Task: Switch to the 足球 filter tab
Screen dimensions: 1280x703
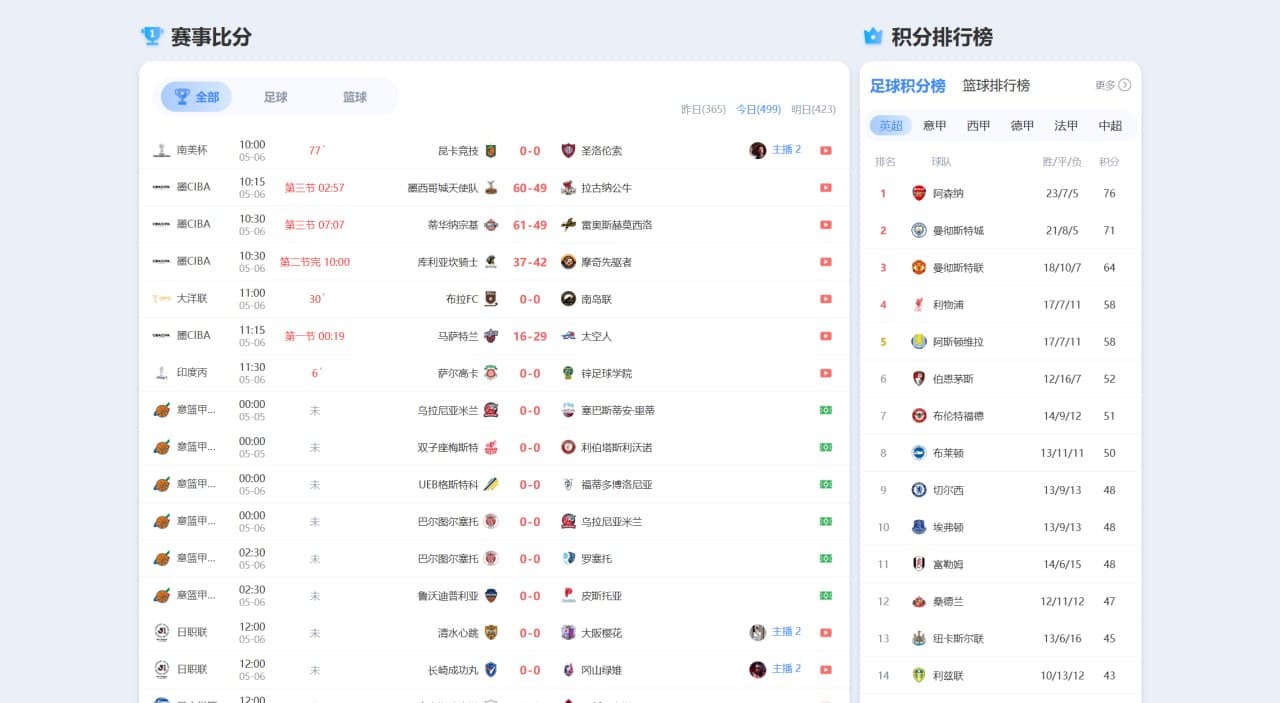Action: (x=276, y=97)
